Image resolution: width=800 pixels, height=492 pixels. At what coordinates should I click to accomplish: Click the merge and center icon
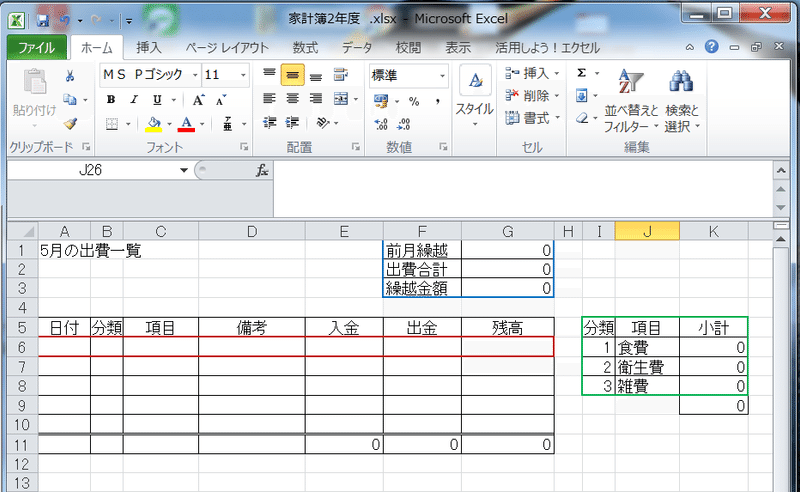341,99
